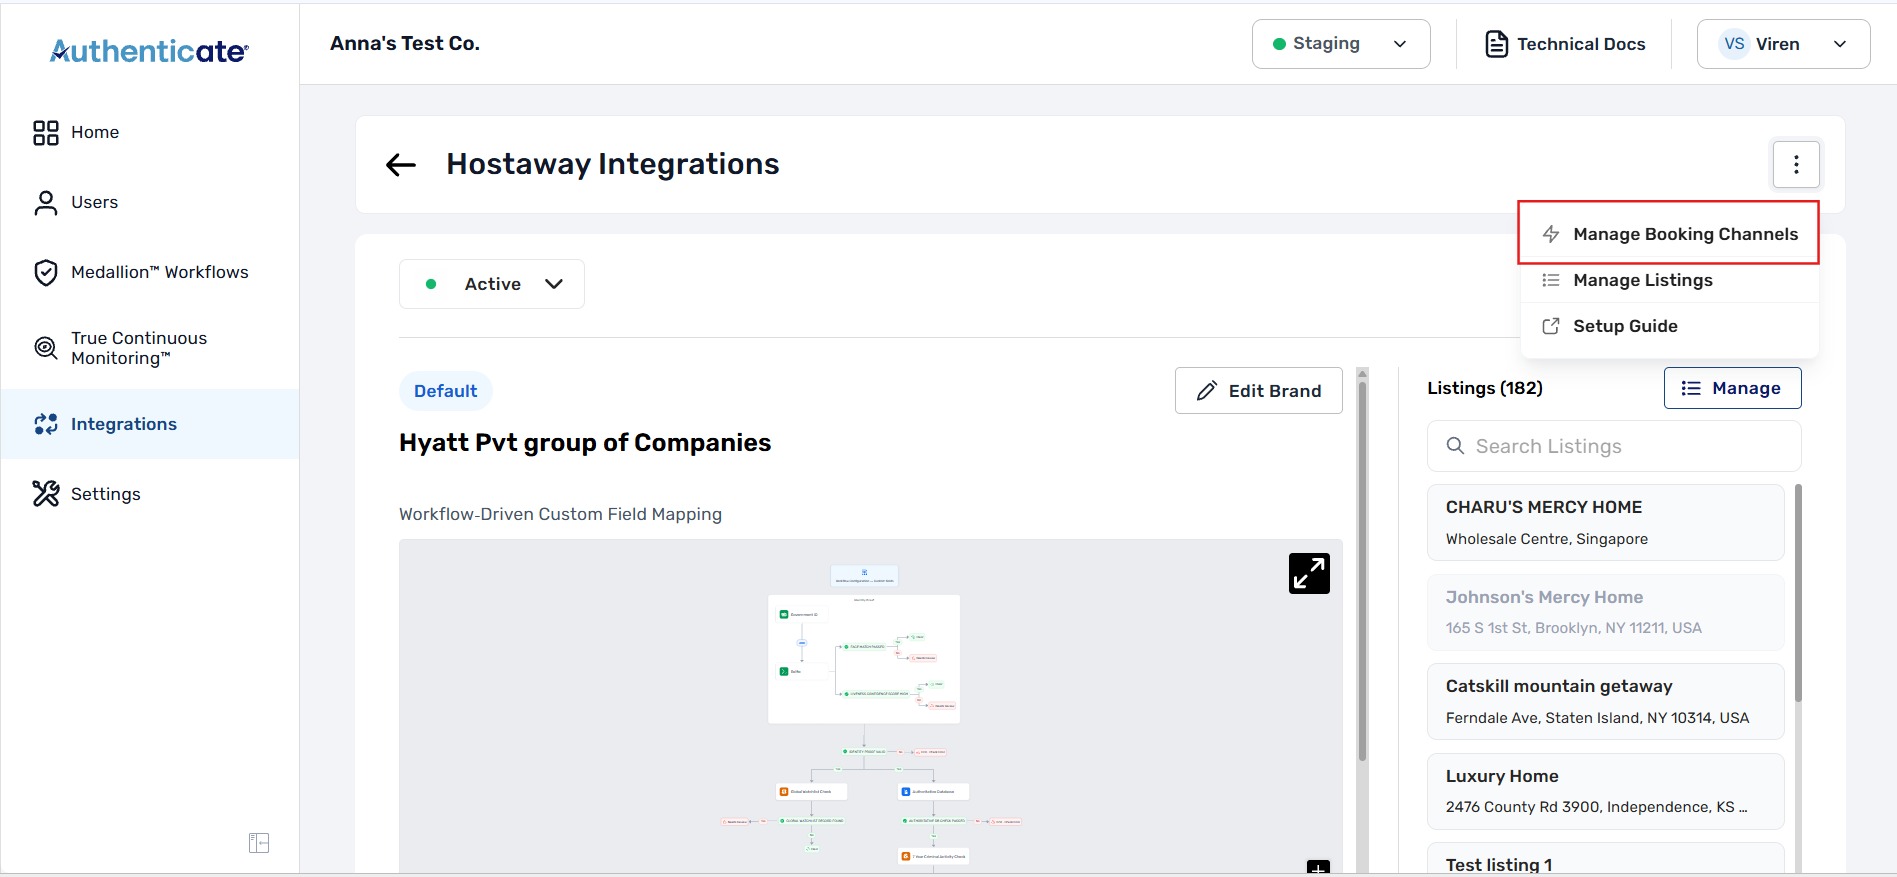
Task: Click the Active dropdown chevron
Action: (x=554, y=284)
